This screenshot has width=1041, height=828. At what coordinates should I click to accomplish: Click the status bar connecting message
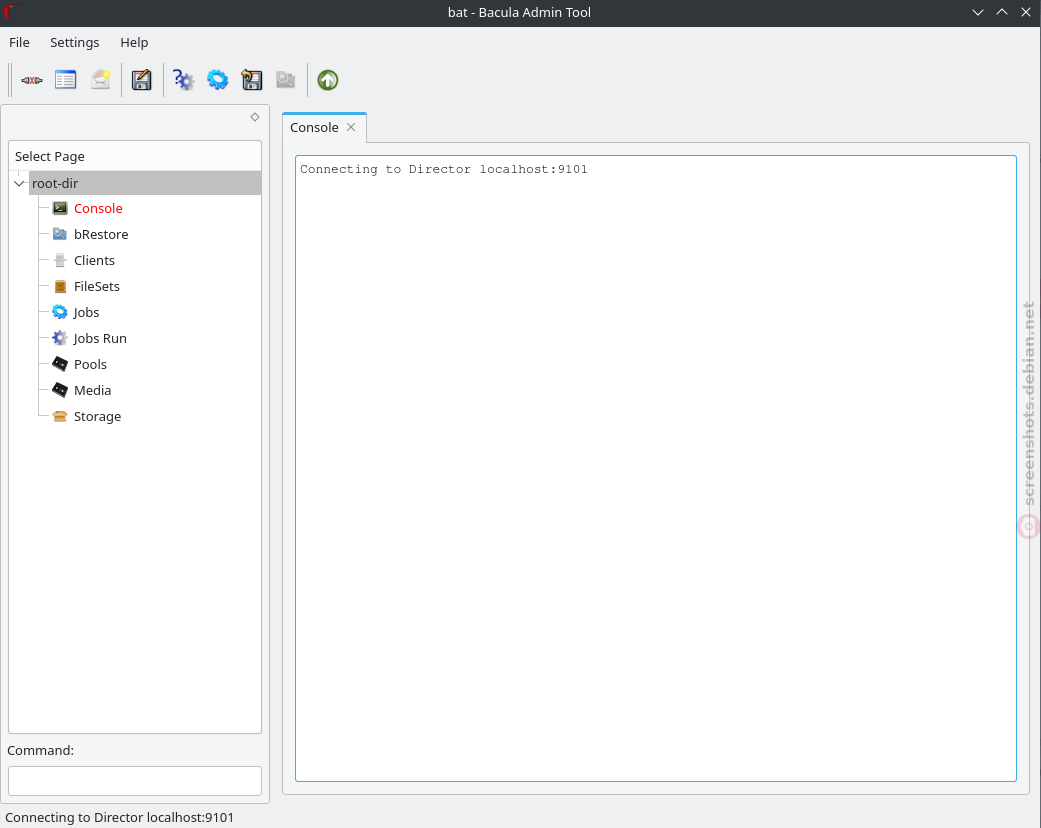pos(120,817)
